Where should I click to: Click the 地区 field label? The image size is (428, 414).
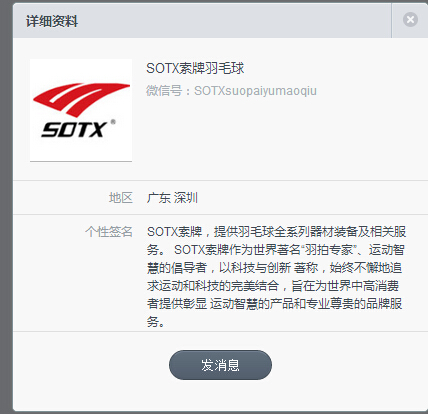pyautogui.click(x=121, y=198)
